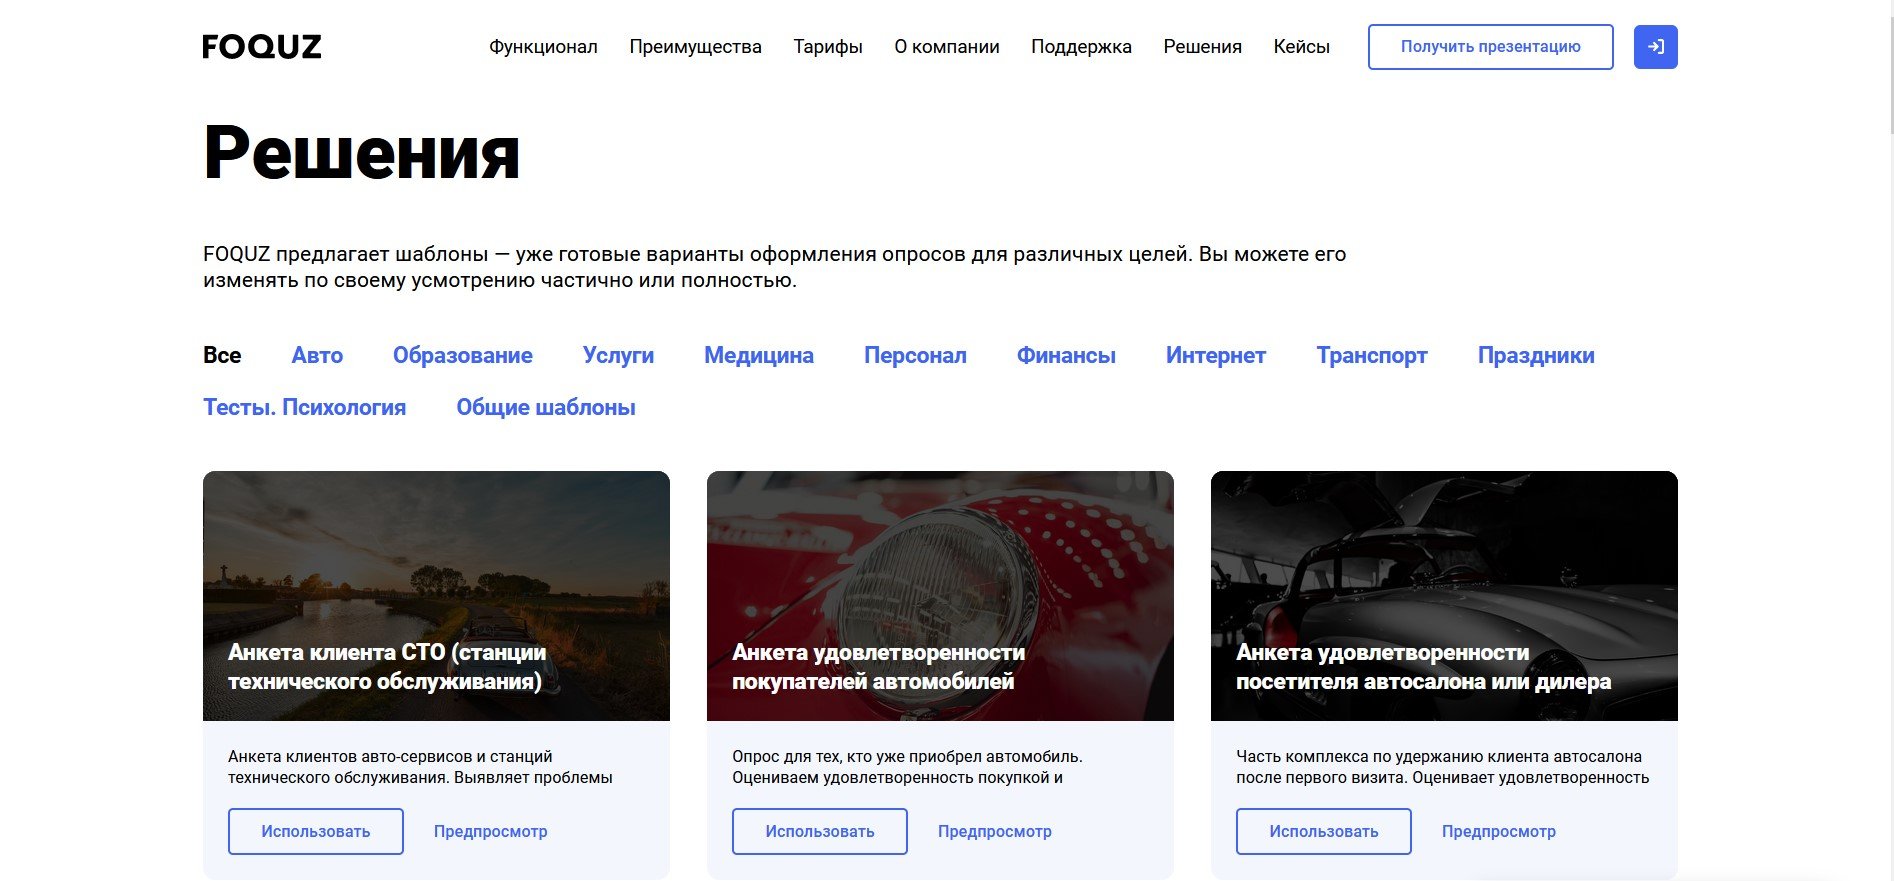Show the Праздники templates
This screenshot has height=881, width=1894.
point(1535,355)
